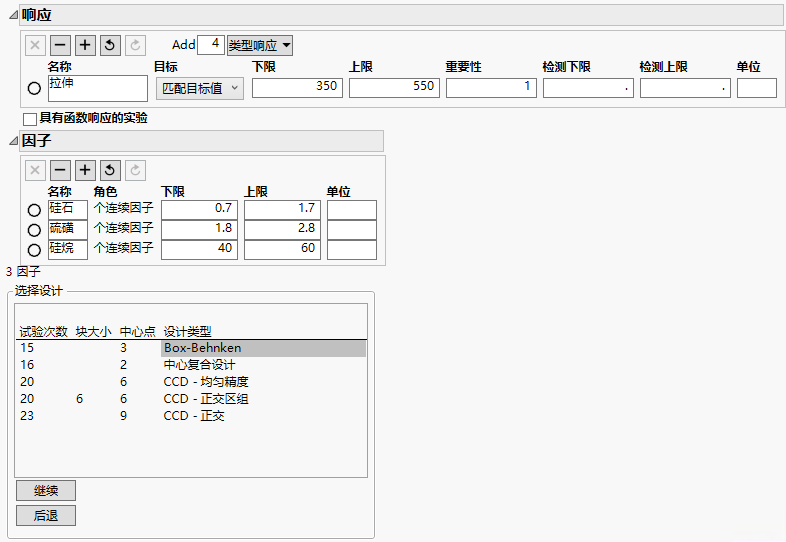Open the 匹配目标值 goal dropdown
The height and width of the screenshot is (542, 786).
200,89
